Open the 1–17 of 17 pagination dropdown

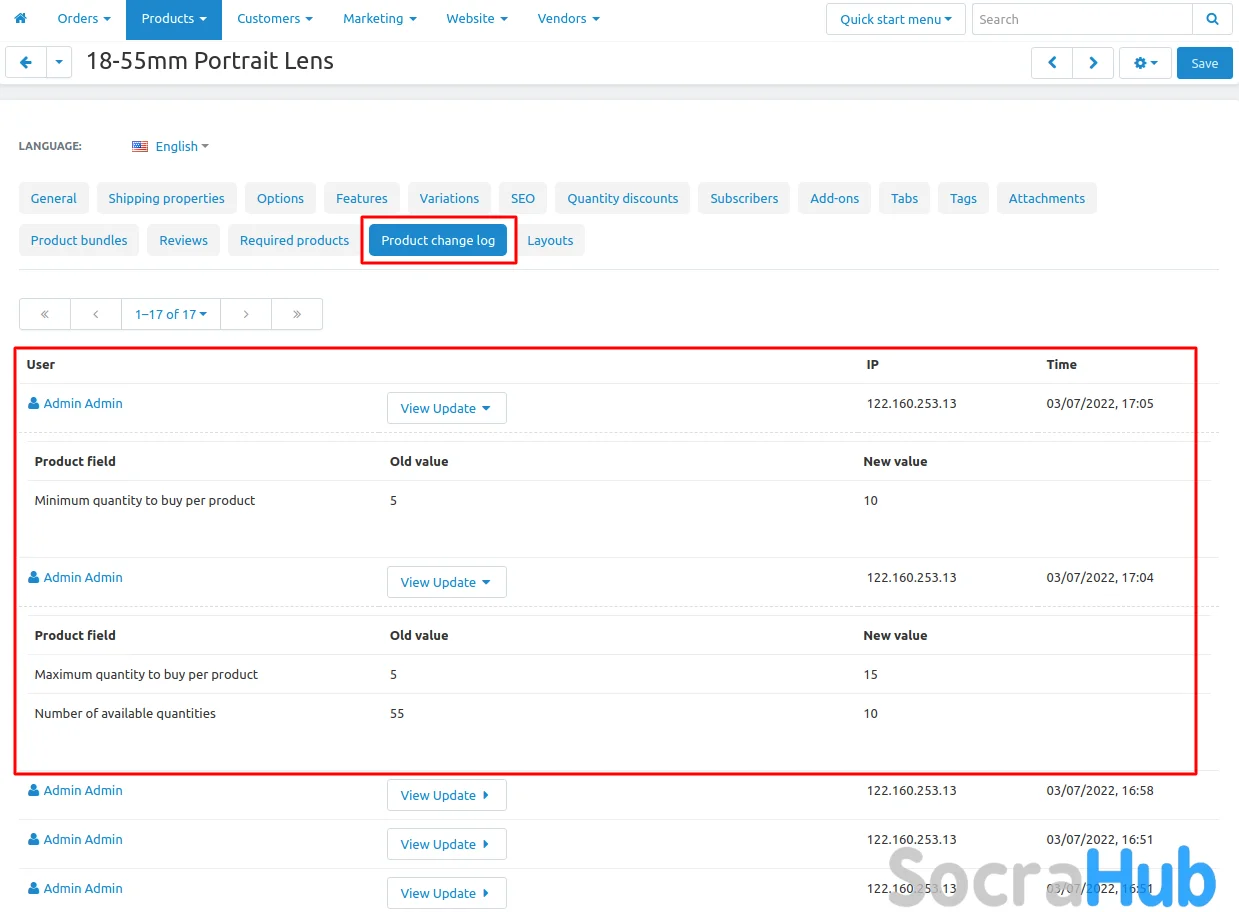[171, 314]
